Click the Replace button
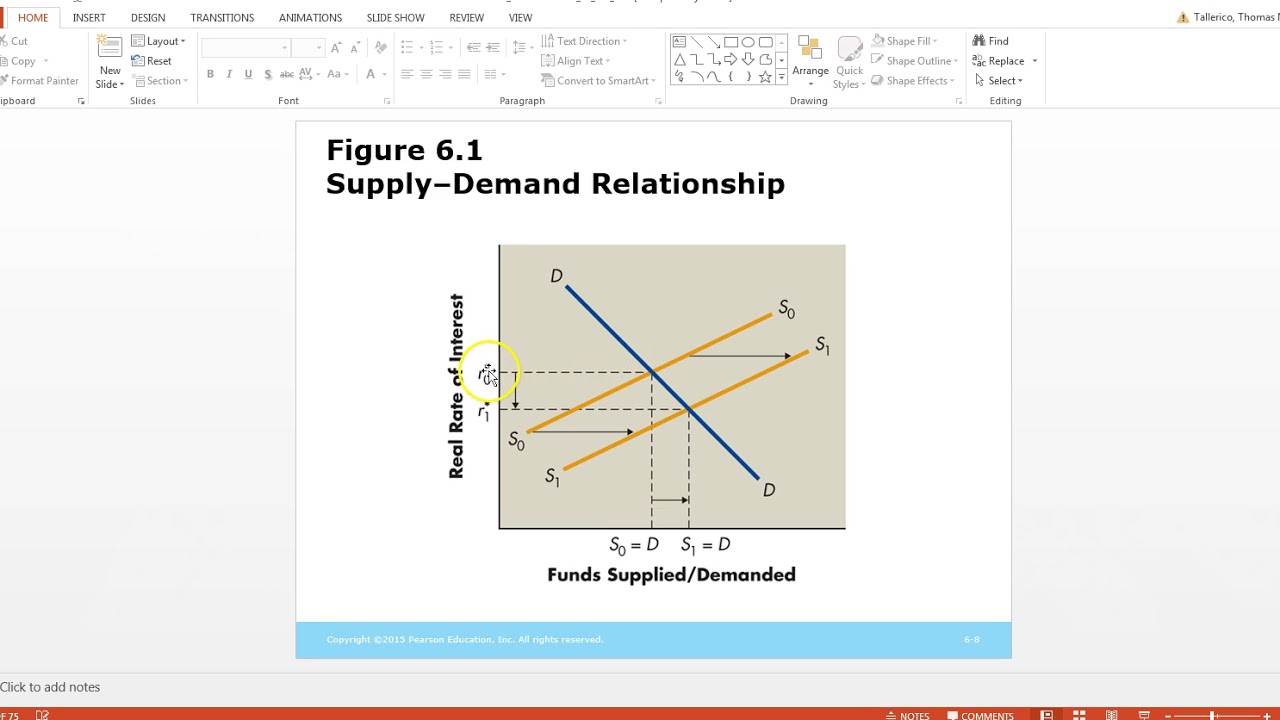 tap(999, 61)
